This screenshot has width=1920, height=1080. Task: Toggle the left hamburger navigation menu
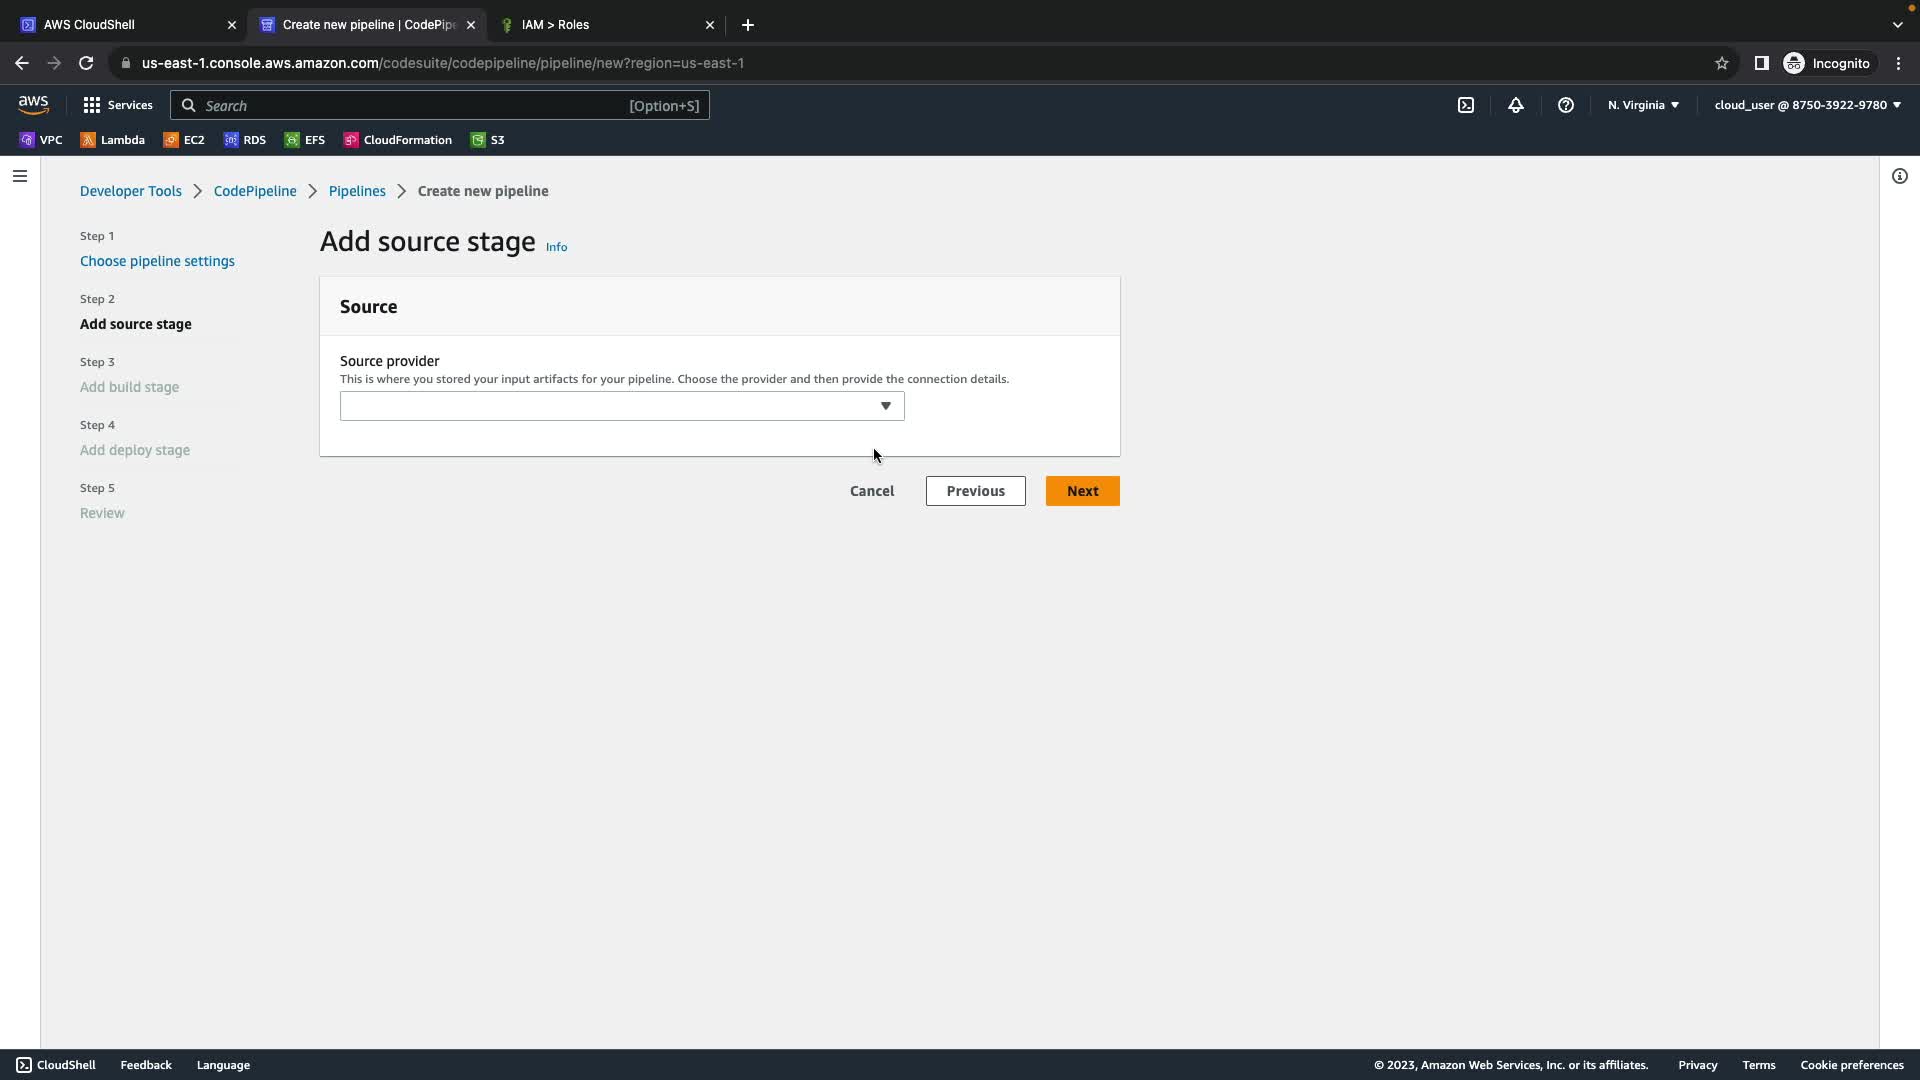click(20, 176)
